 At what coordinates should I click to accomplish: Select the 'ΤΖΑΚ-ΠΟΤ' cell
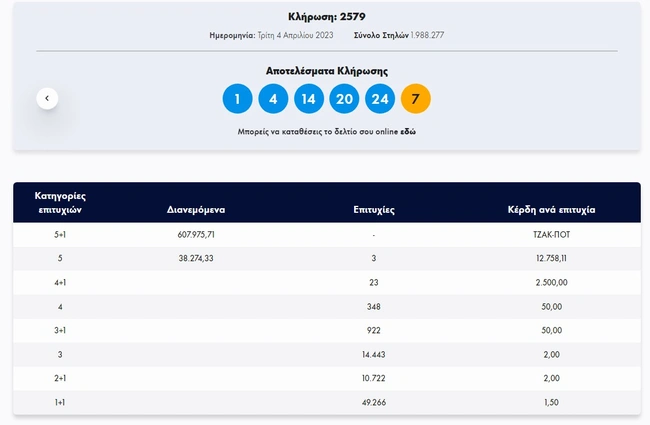[x=552, y=234]
